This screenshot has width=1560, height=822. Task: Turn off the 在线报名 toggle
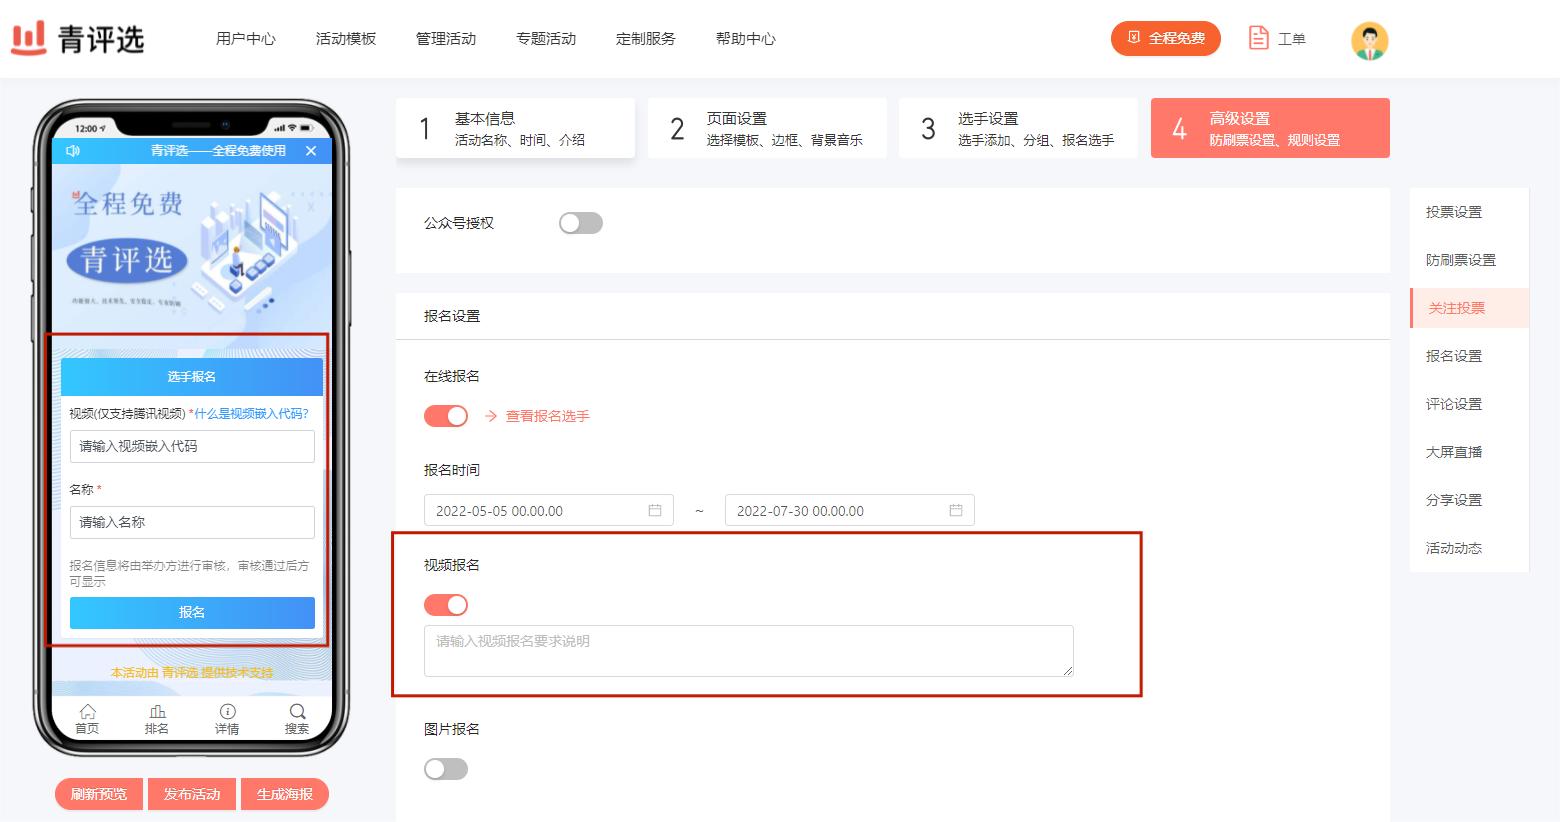click(x=446, y=415)
